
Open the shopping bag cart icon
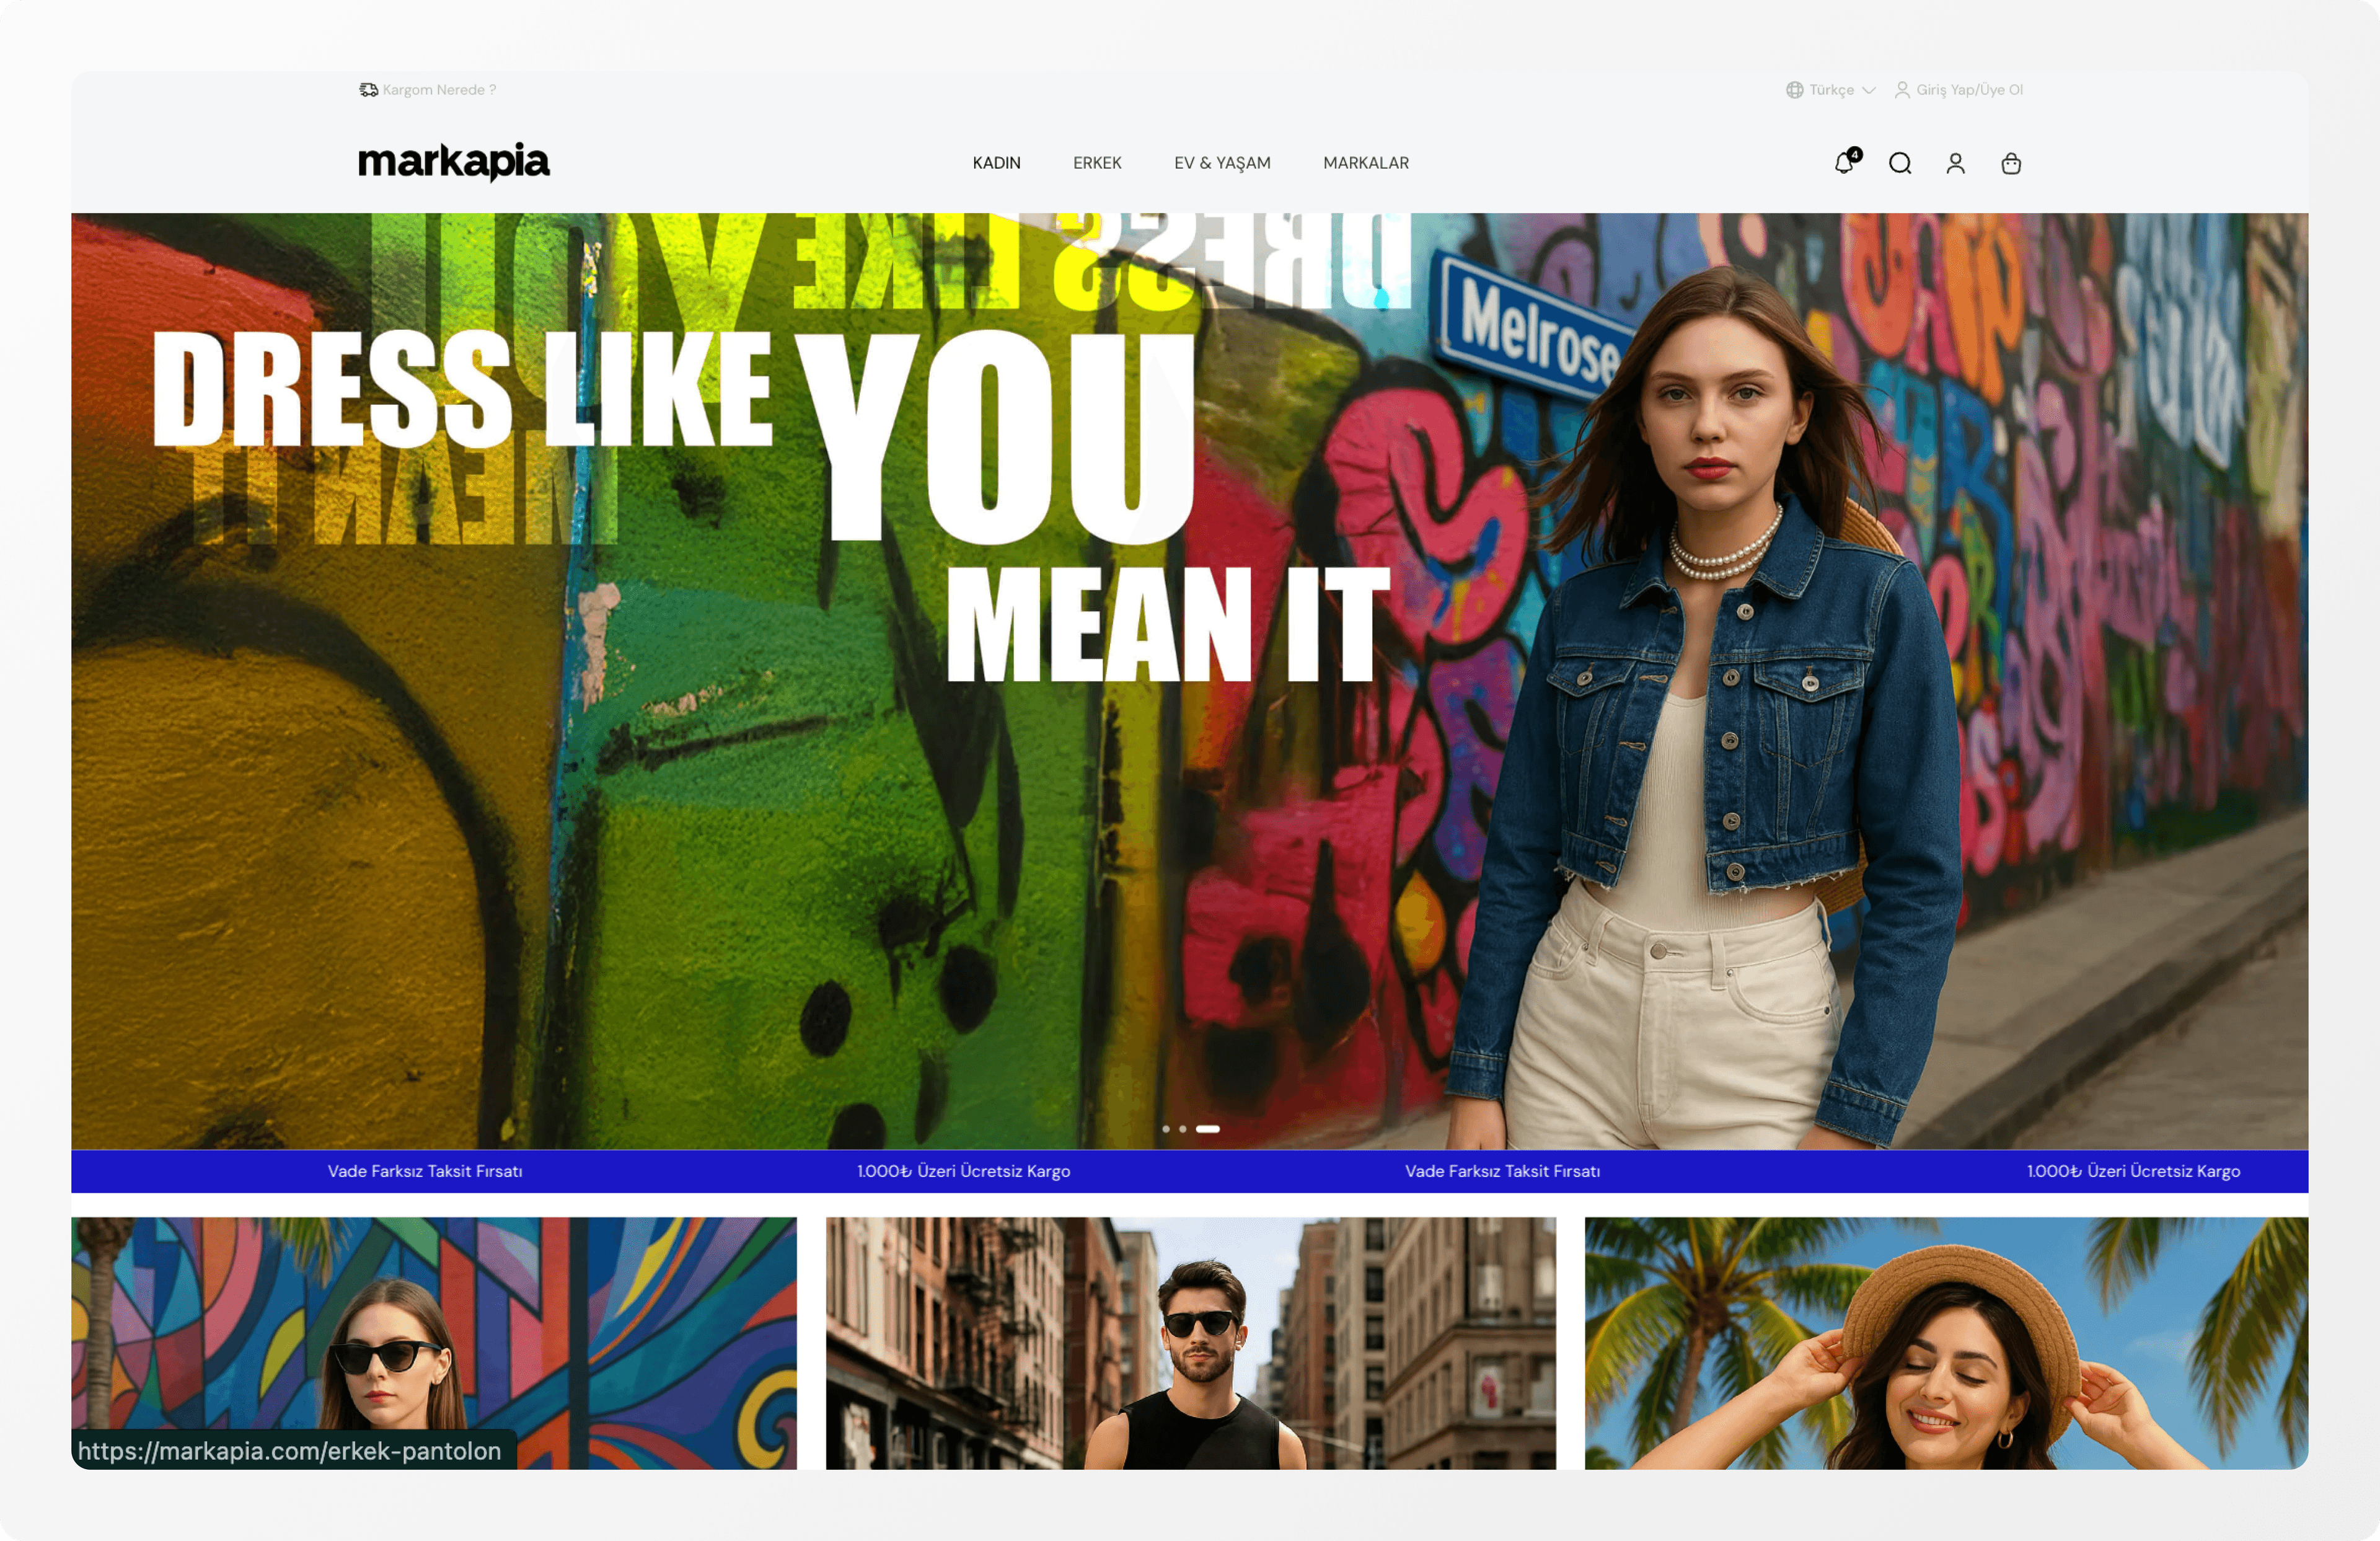(x=2011, y=163)
